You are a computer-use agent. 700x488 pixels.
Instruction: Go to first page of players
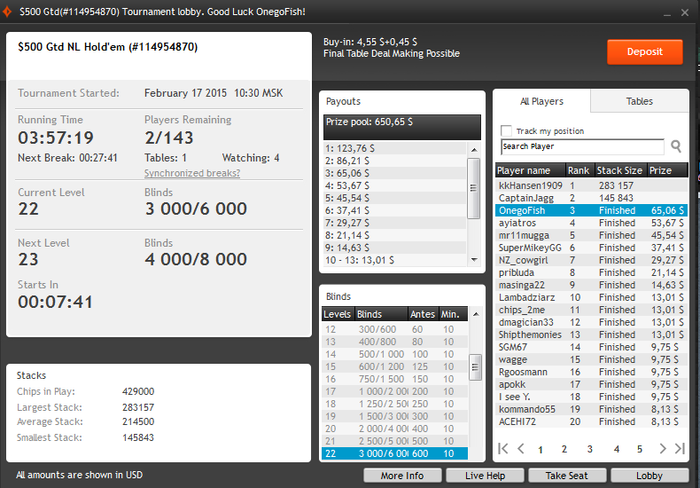click(503, 448)
